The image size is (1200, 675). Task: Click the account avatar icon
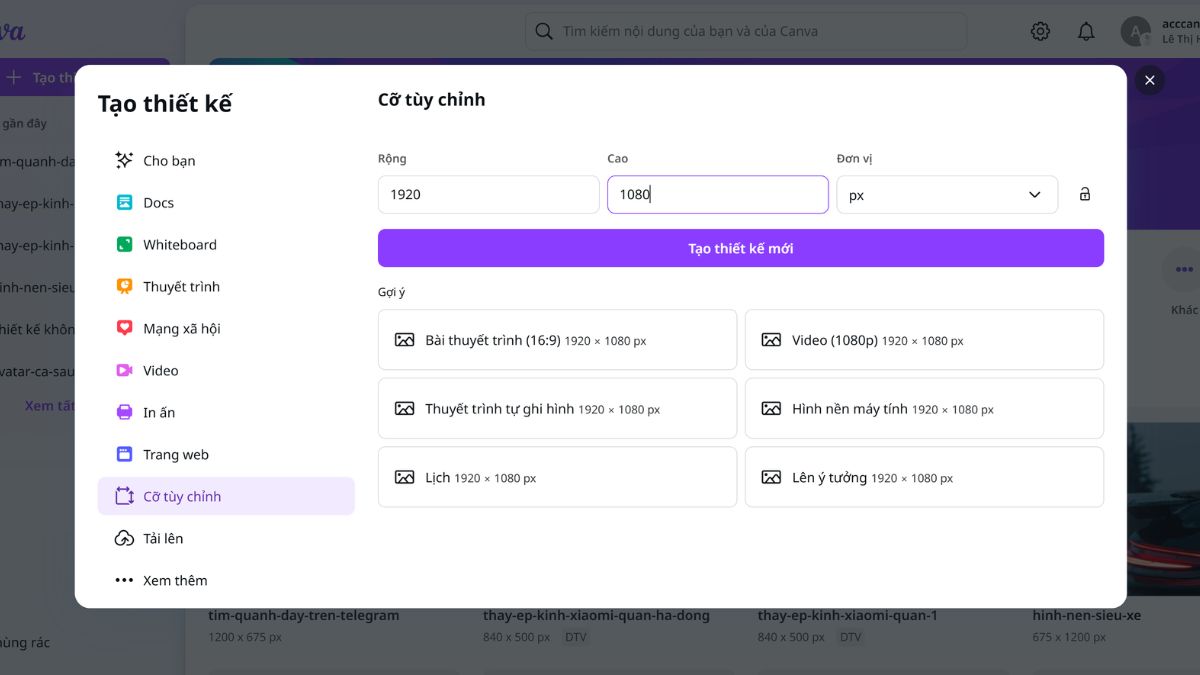[x=1136, y=32]
